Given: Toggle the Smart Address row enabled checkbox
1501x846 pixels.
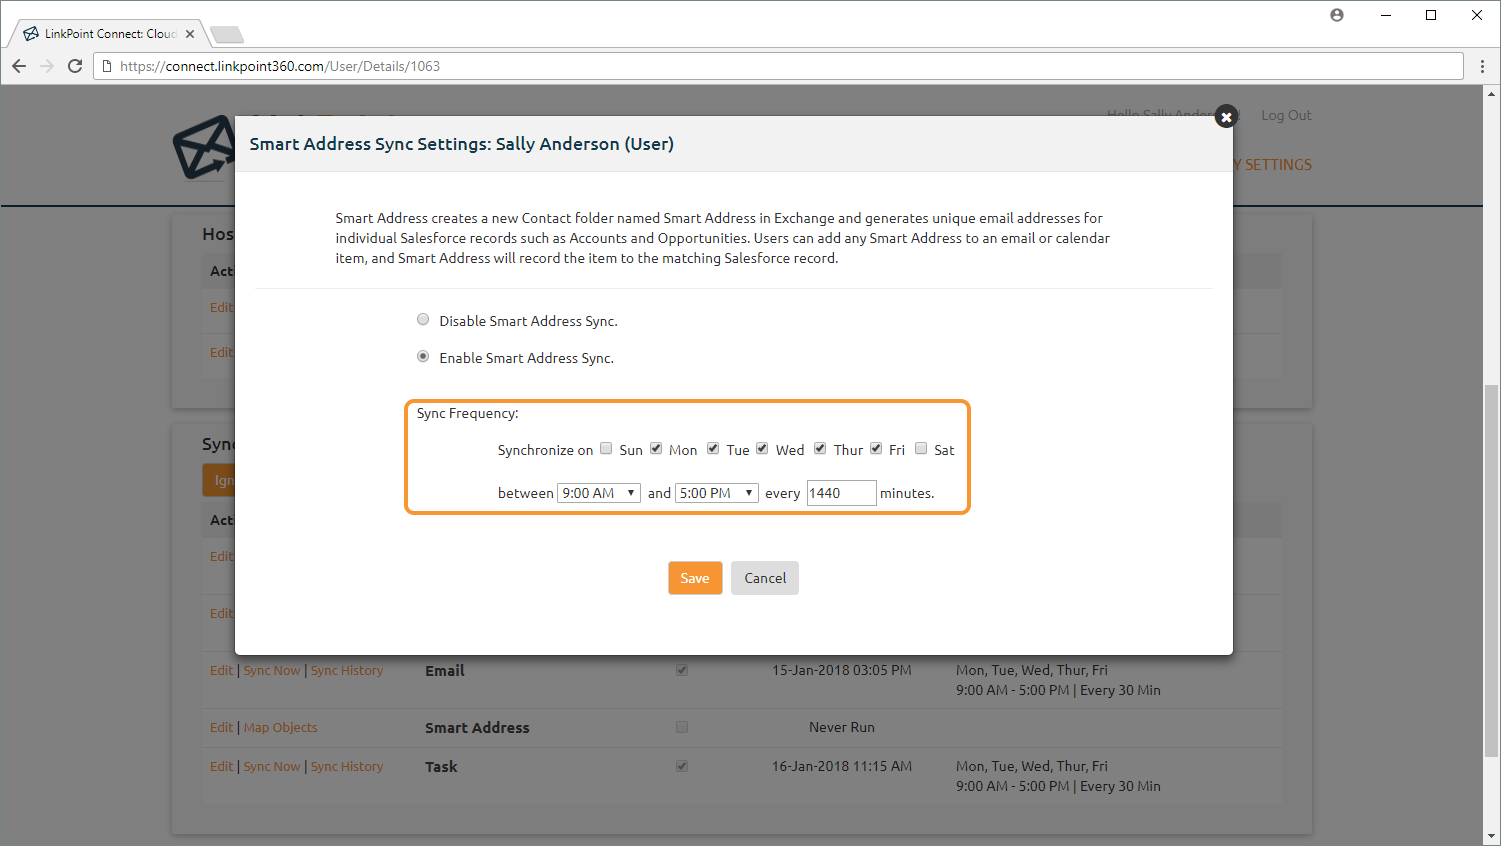Looking at the screenshot, I should pyautogui.click(x=682, y=727).
